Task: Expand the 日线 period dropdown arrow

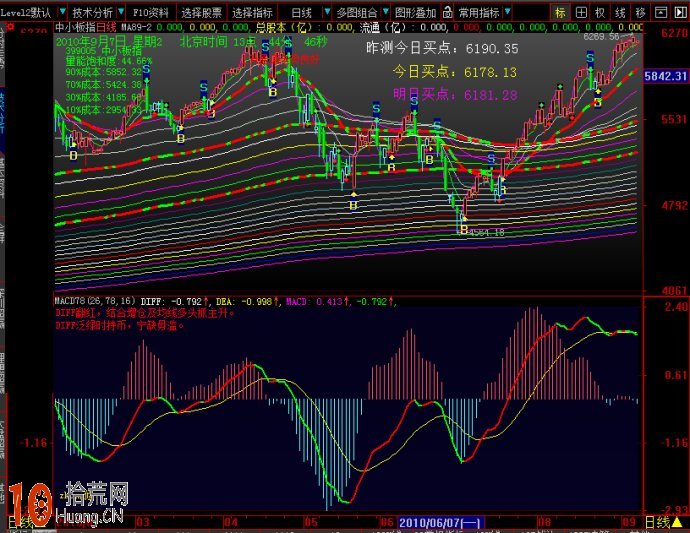Action: point(327,12)
